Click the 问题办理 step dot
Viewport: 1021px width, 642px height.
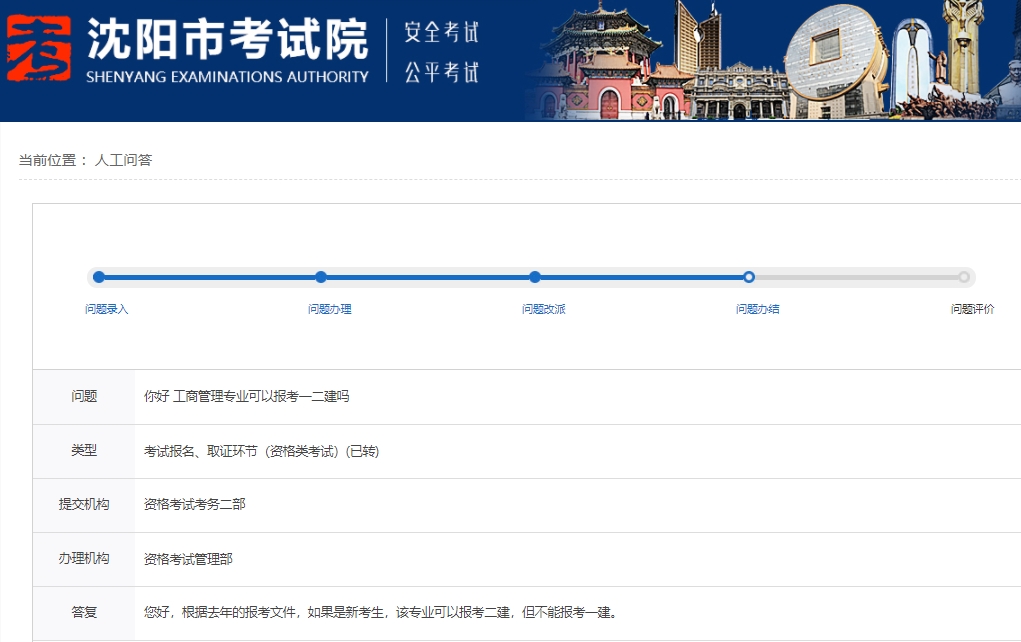[321, 277]
